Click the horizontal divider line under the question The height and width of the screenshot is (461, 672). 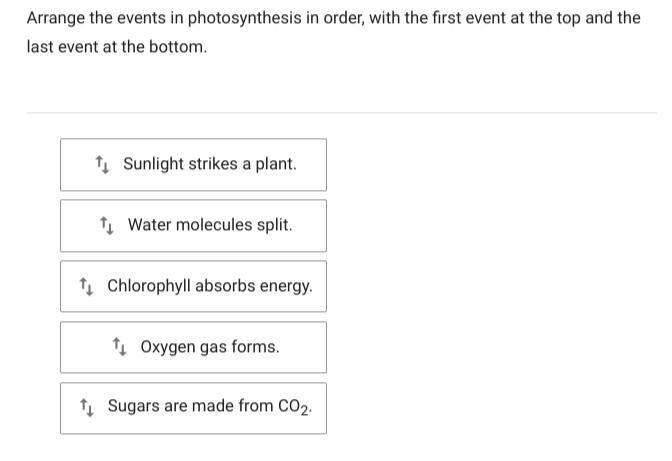pyautogui.click(x=340, y=113)
